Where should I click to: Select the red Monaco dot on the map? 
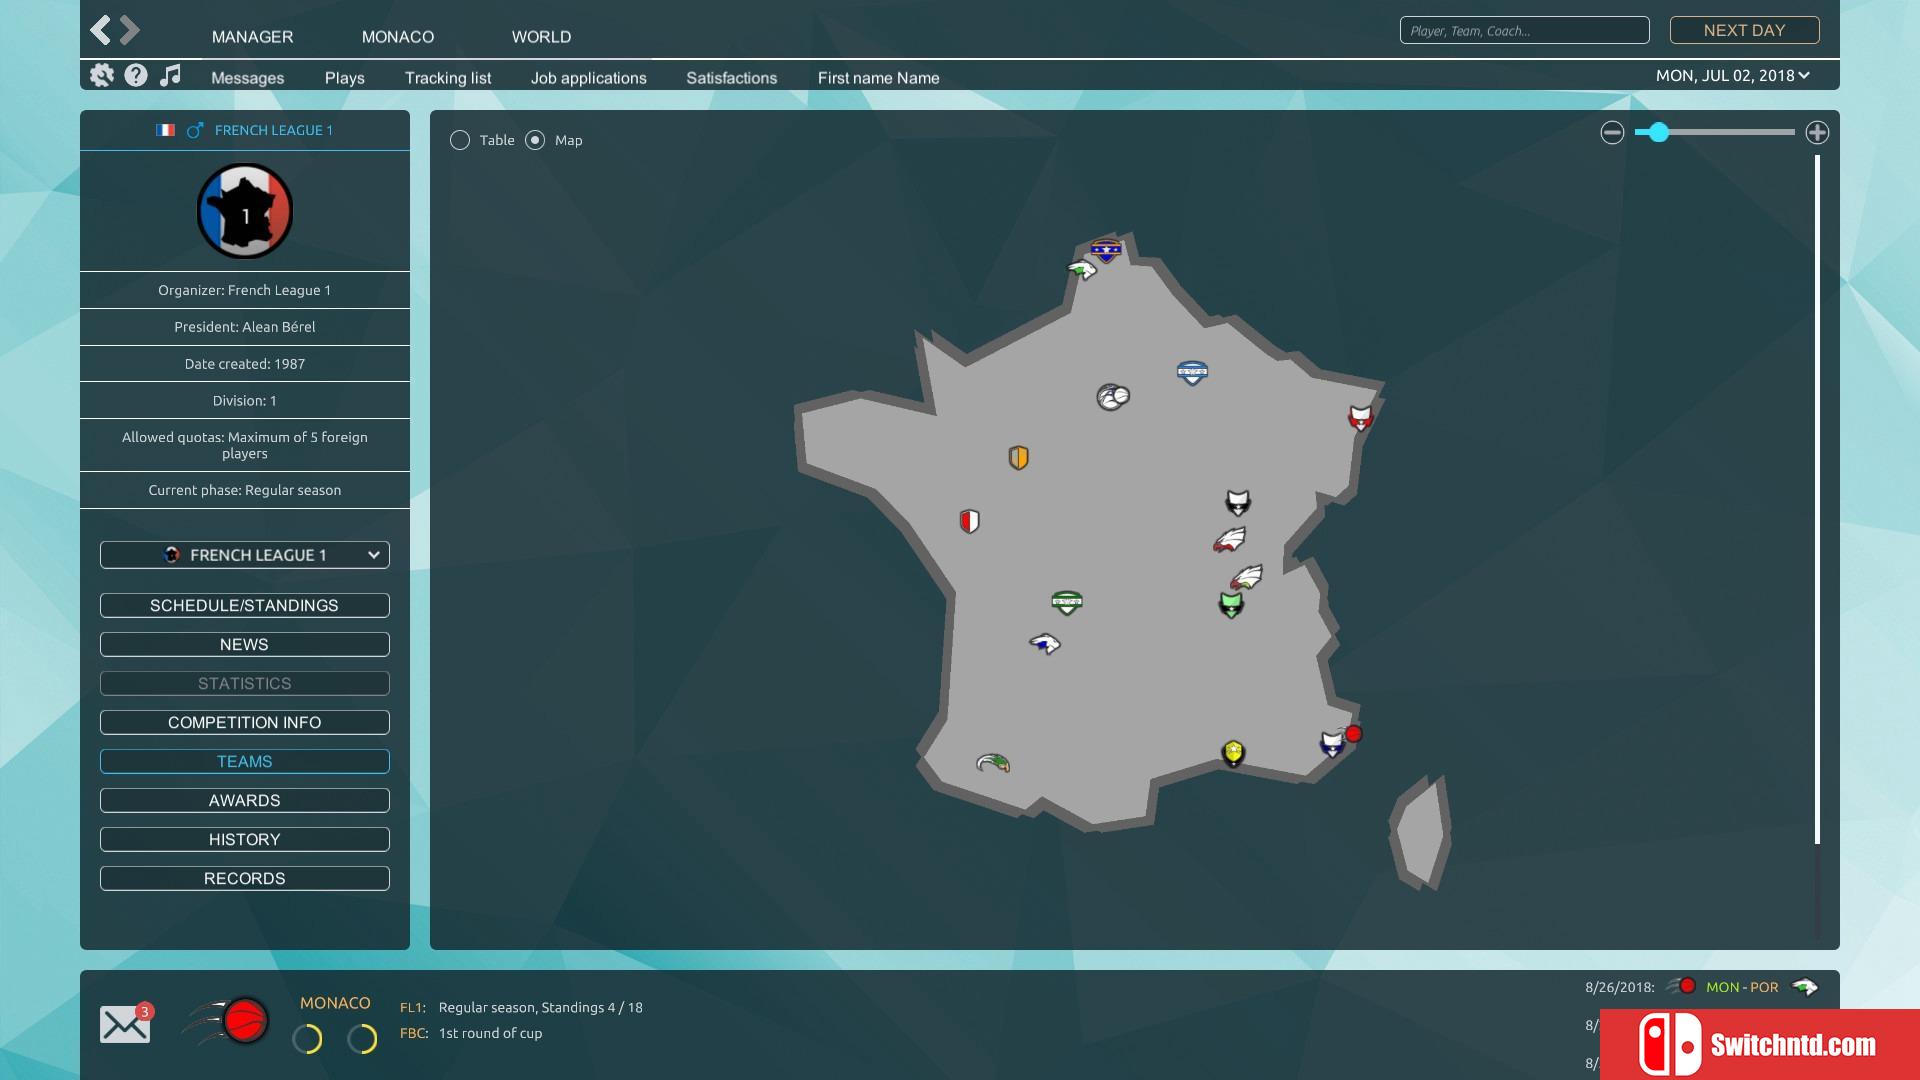[x=1354, y=734]
